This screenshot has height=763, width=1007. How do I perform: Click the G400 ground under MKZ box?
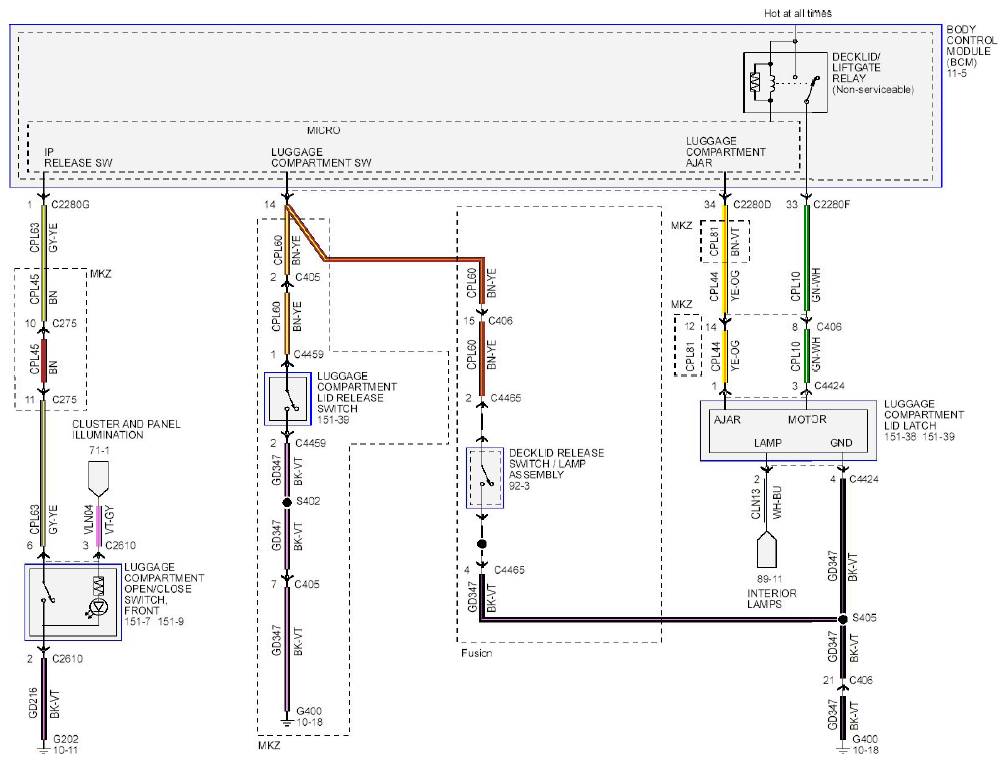(287, 715)
